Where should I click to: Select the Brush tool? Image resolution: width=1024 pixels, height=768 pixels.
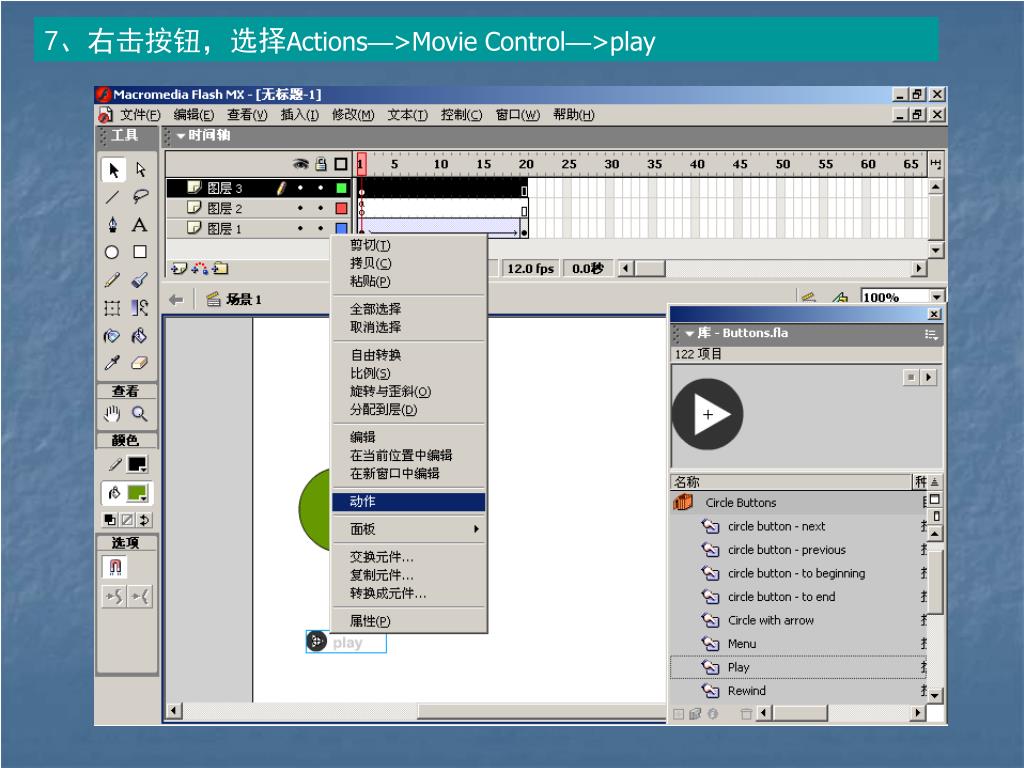(x=140, y=280)
